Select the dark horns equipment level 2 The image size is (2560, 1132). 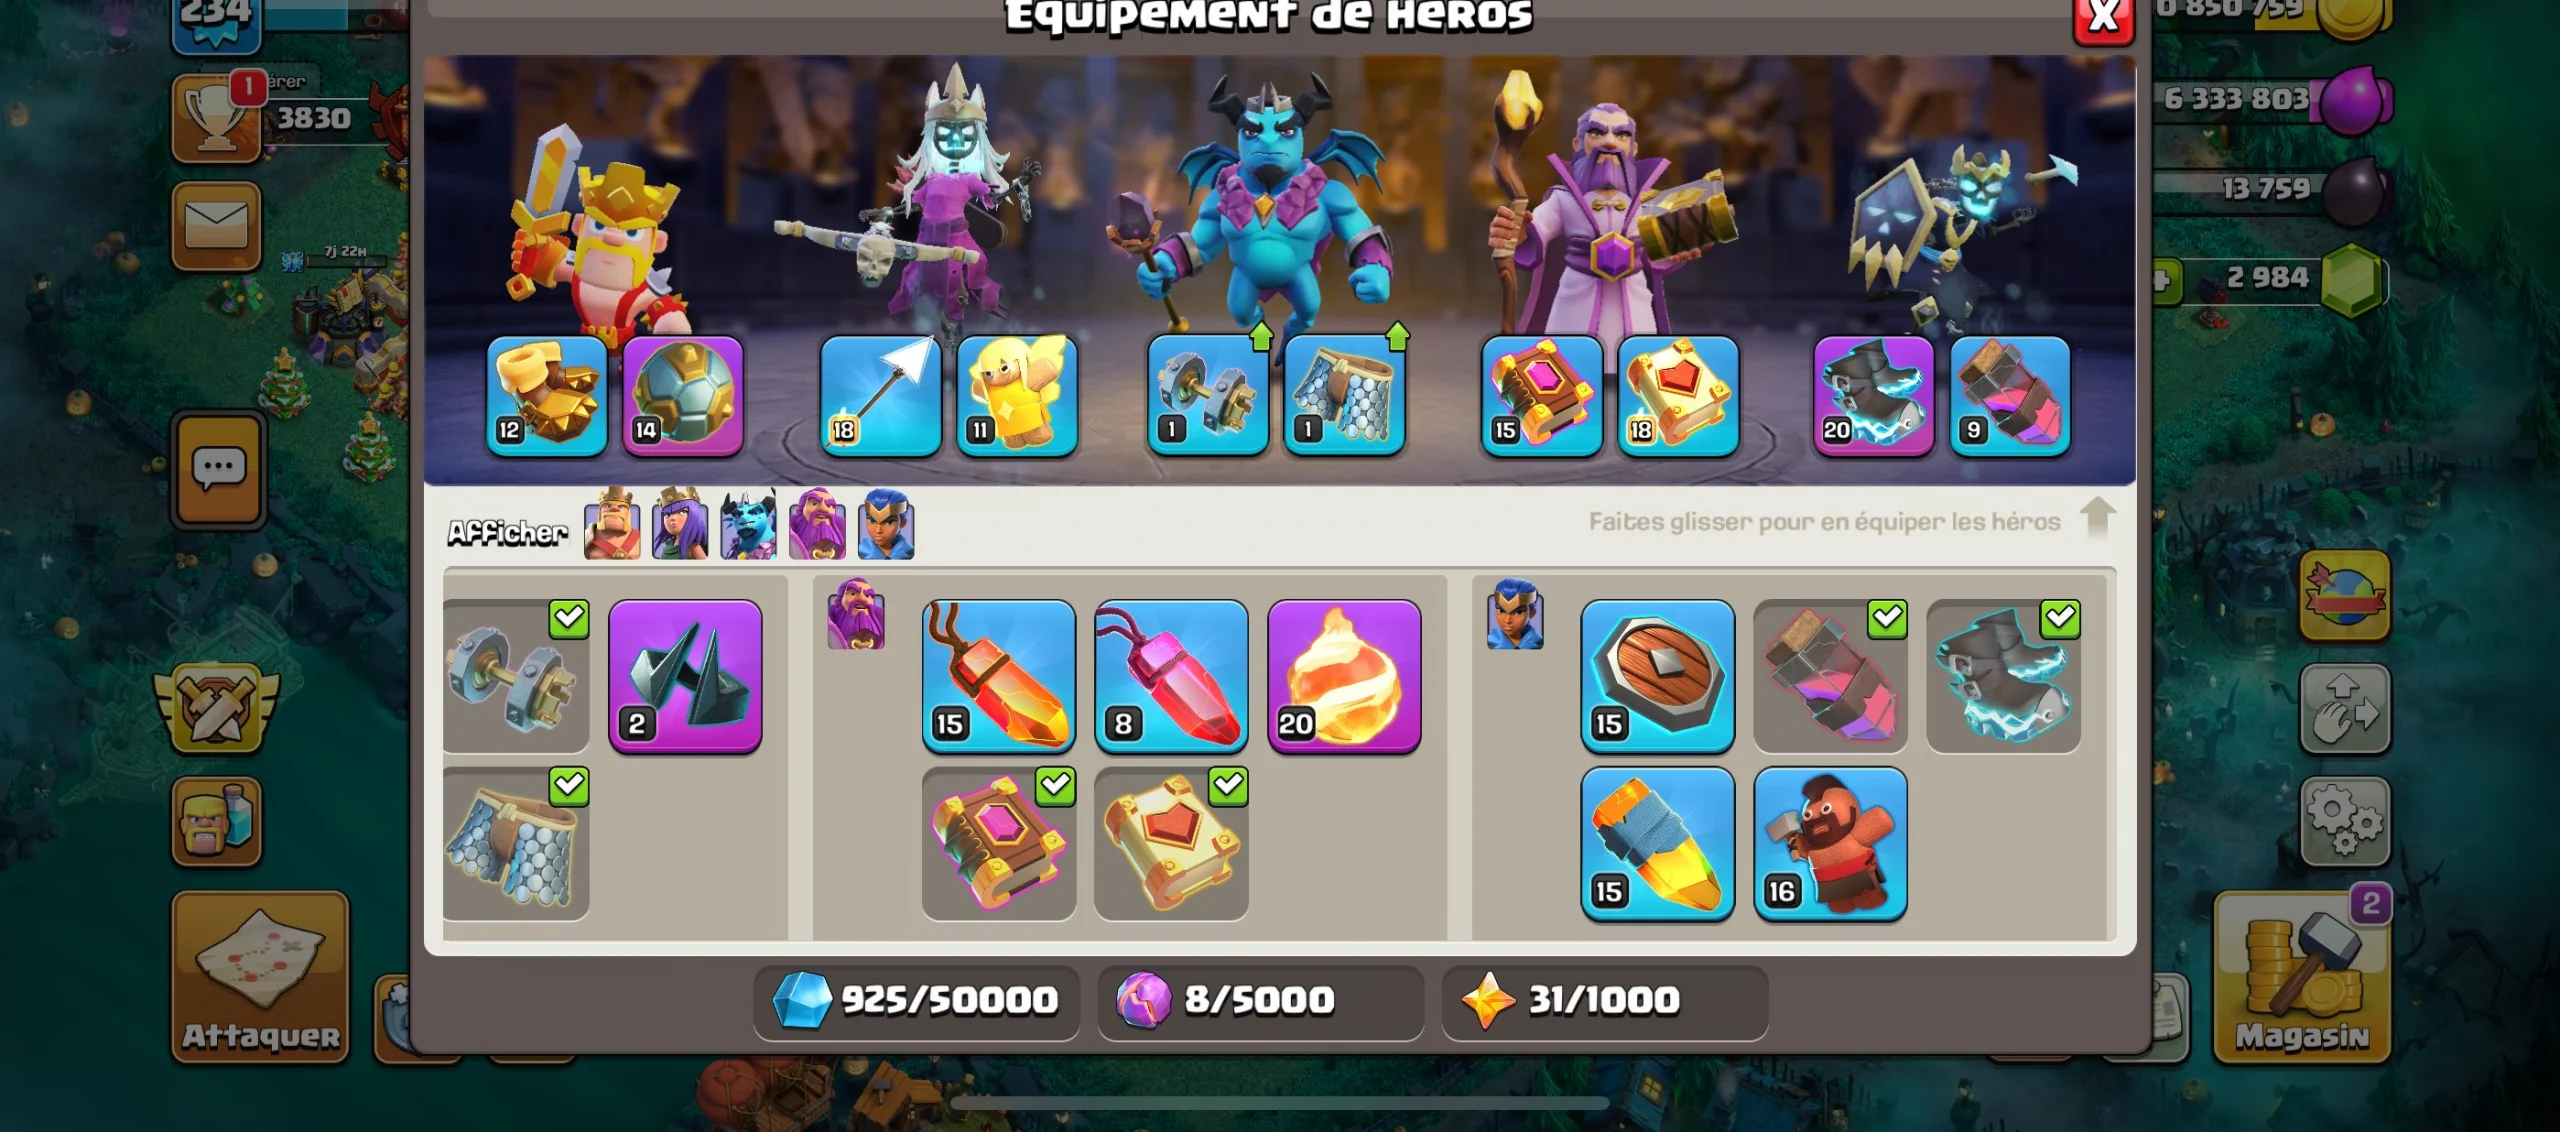click(x=685, y=676)
